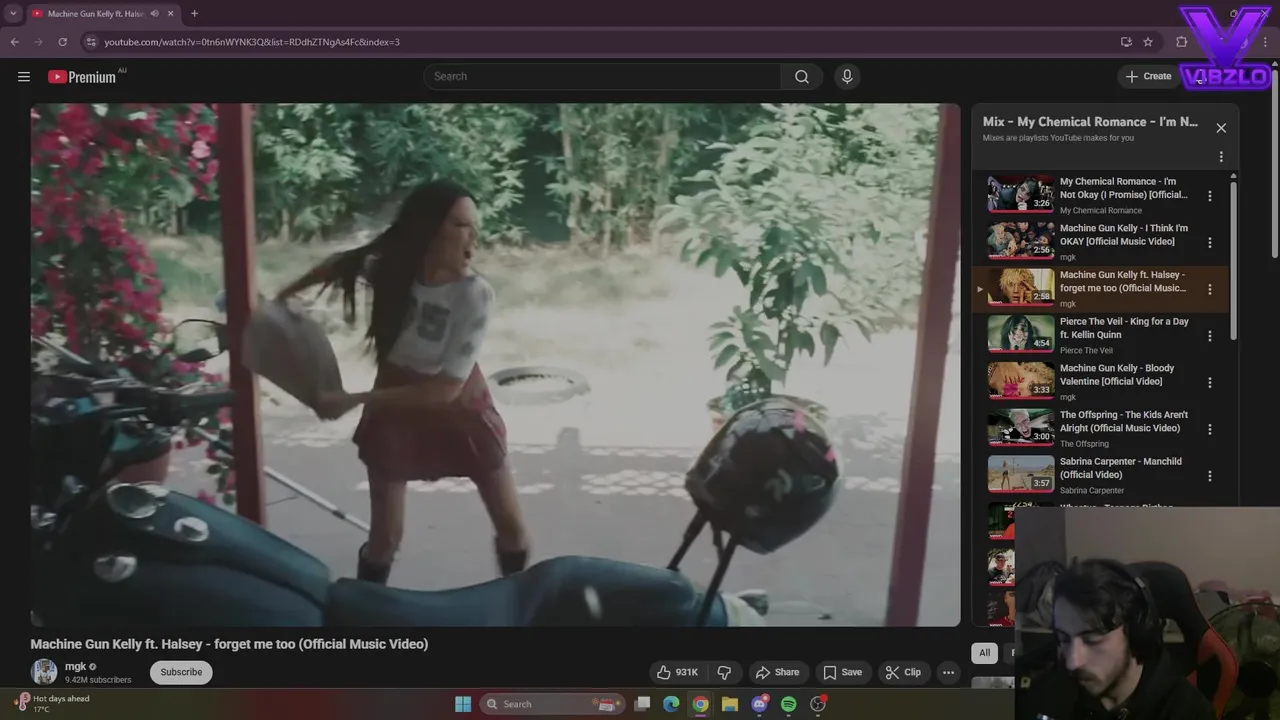The height and width of the screenshot is (720, 1280).
Task: Focus the YouTube search input field
Action: [x=602, y=76]
